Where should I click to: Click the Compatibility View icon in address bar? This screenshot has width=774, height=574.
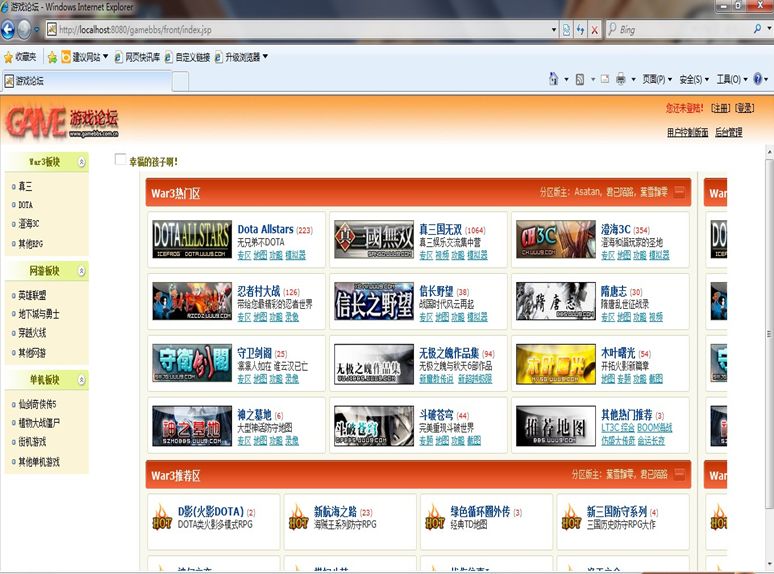click(566, 30)
